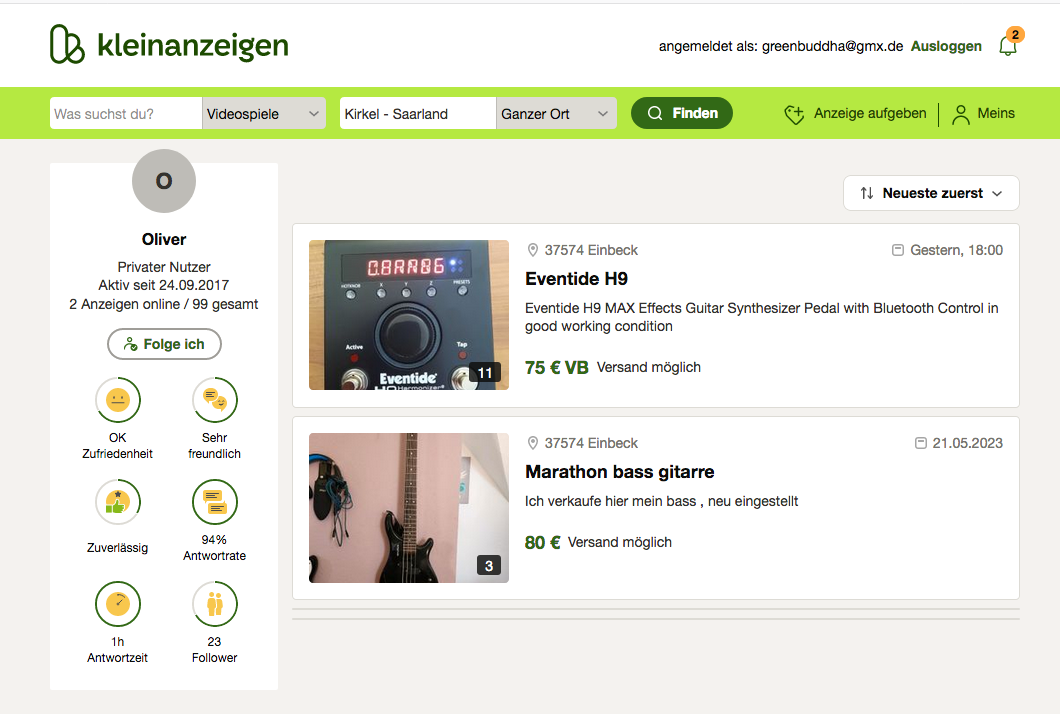Click the Kleinanzeigen logo
The image size is (1060, 714).
click(x=169, y=45)
